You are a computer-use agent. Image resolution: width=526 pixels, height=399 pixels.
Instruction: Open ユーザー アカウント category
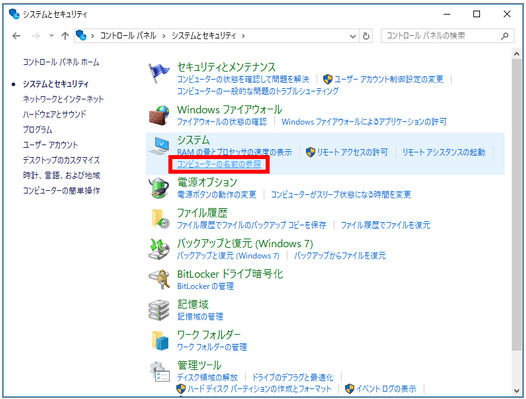tap(50, 145)
